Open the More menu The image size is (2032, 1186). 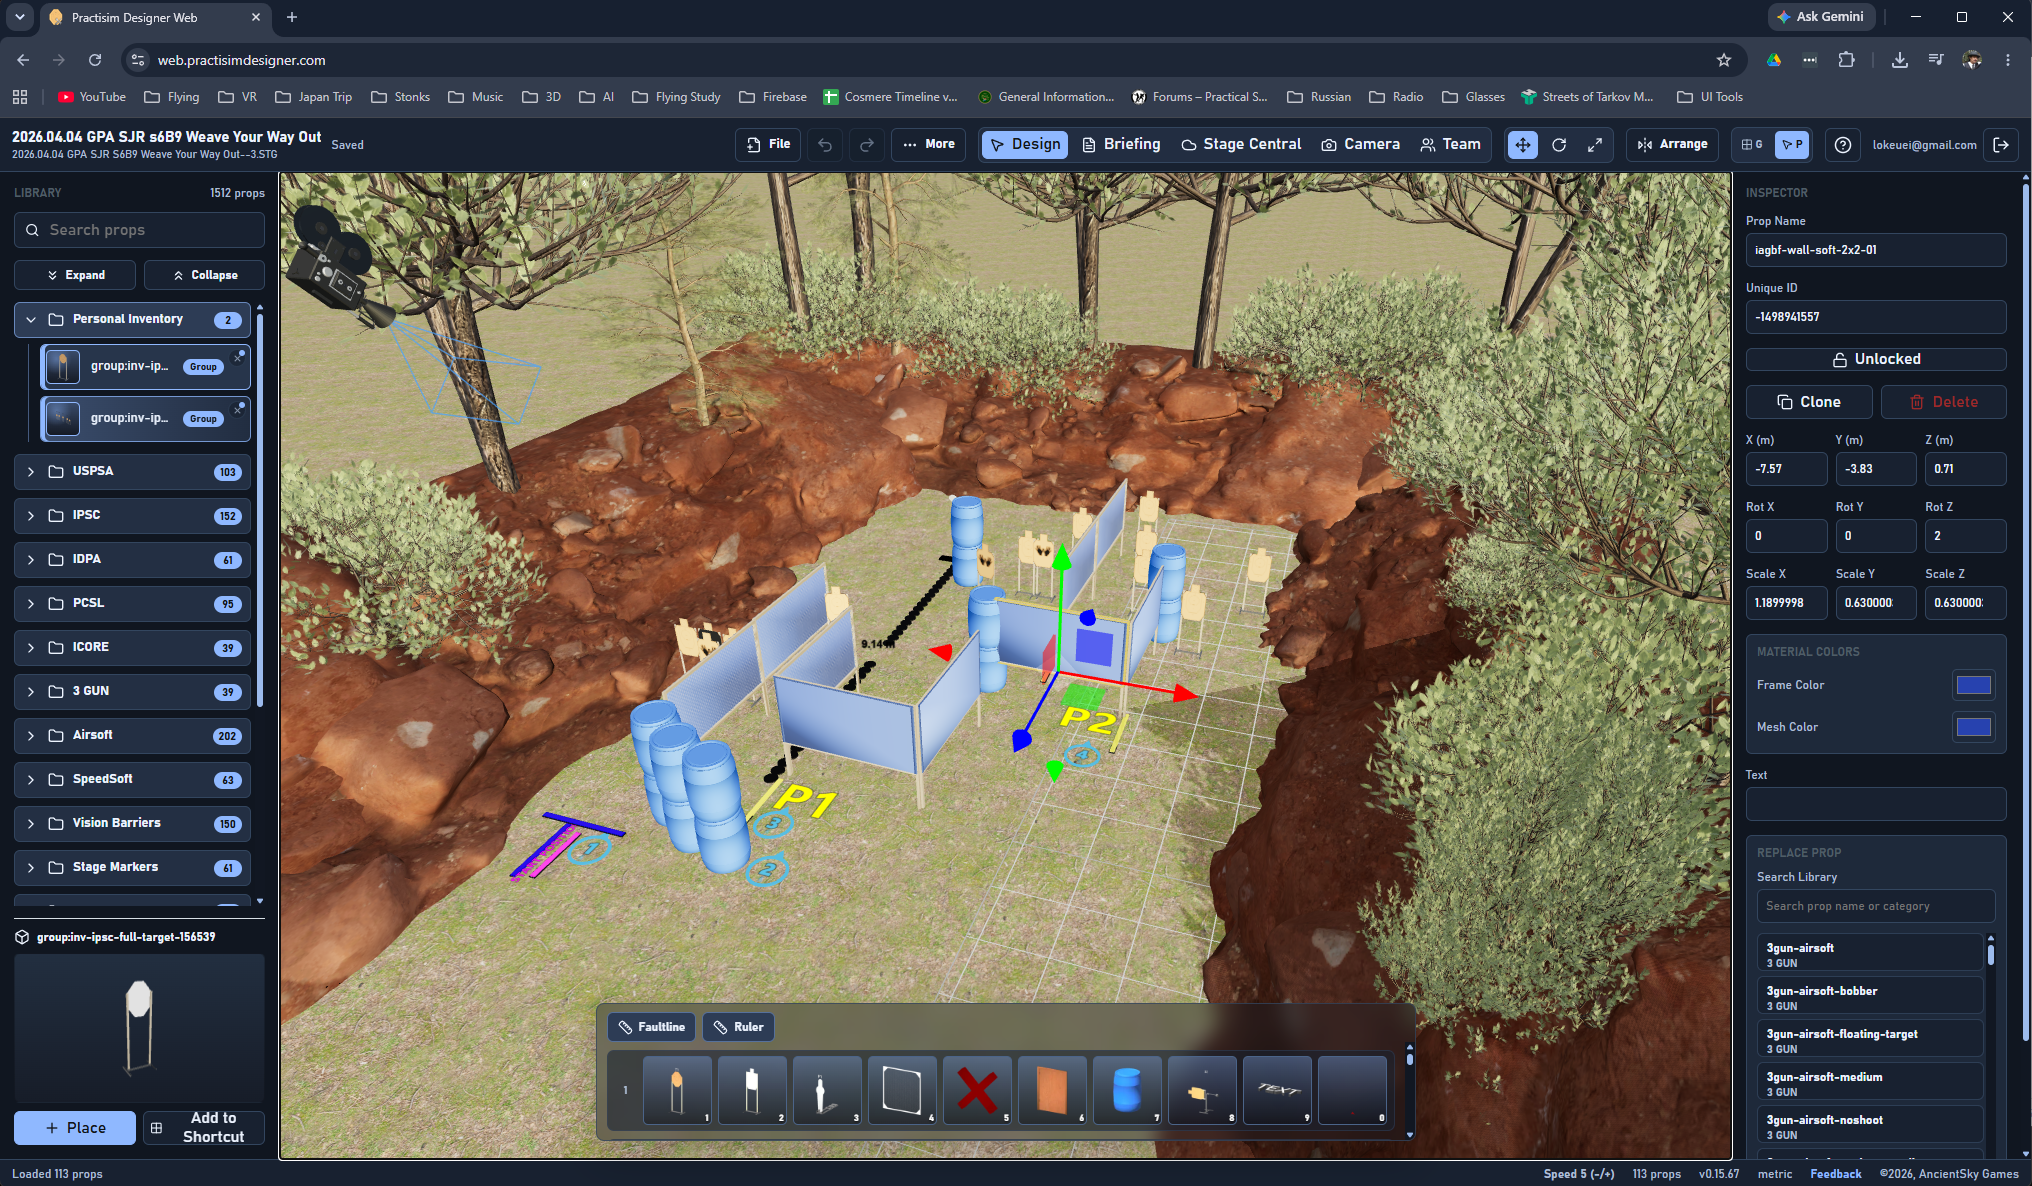929,145
